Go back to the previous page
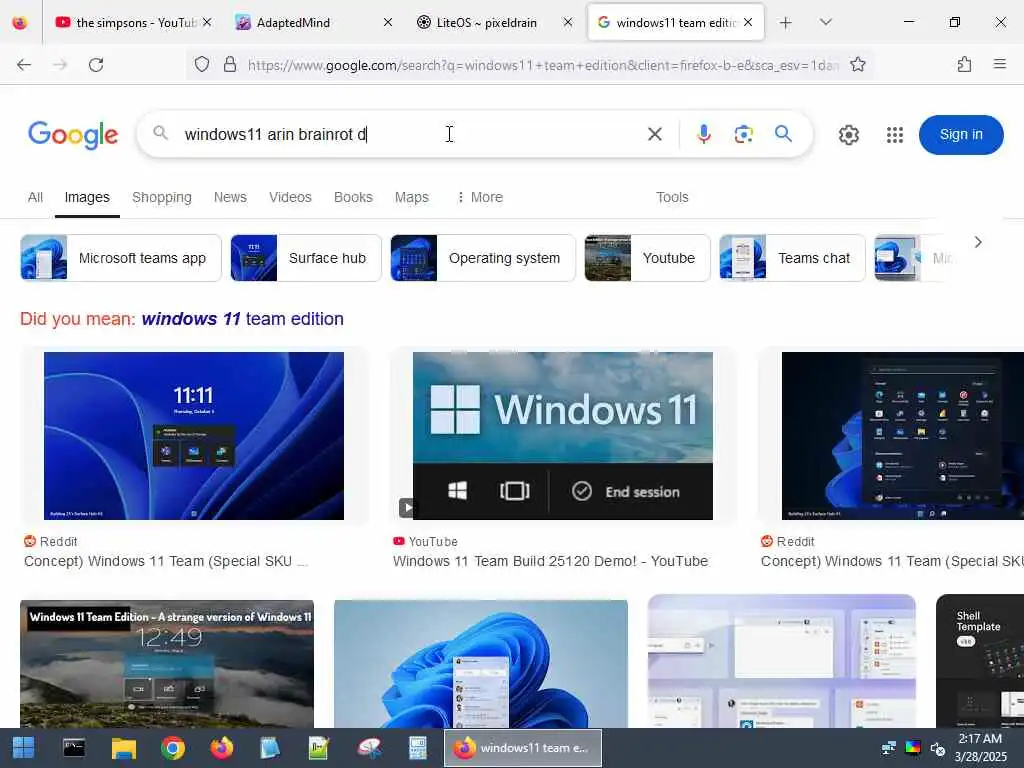The width and height of the screenshot is (1024, 768). (24, 65)
